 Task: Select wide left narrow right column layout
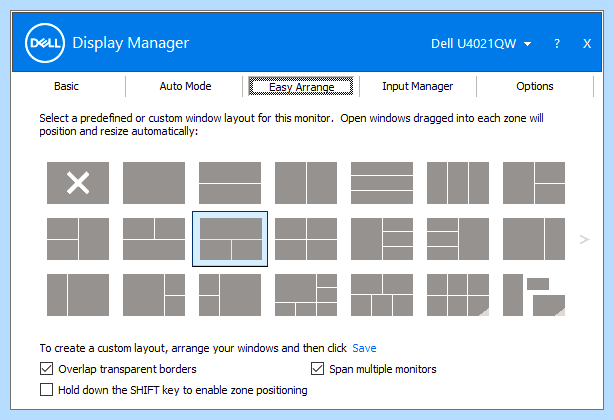(x=534, y=239)
